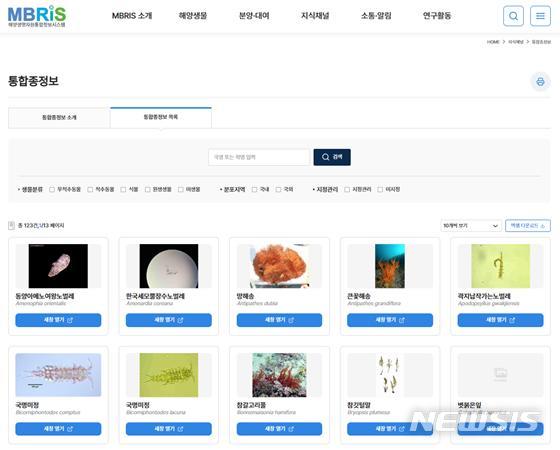The image size is (560, 450).
Task: Check the 식물 filter checkbox
Action: (123, 189)
